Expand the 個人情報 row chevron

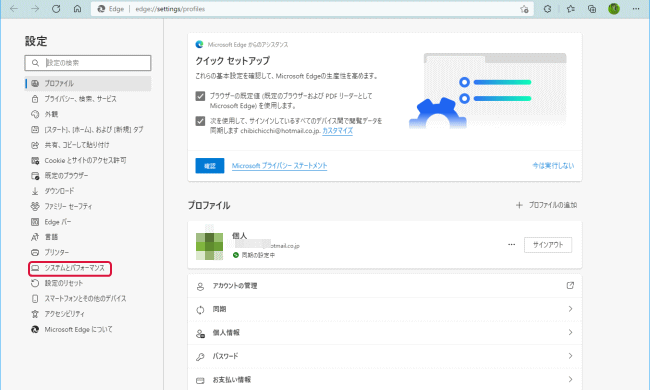click(570, 332)
